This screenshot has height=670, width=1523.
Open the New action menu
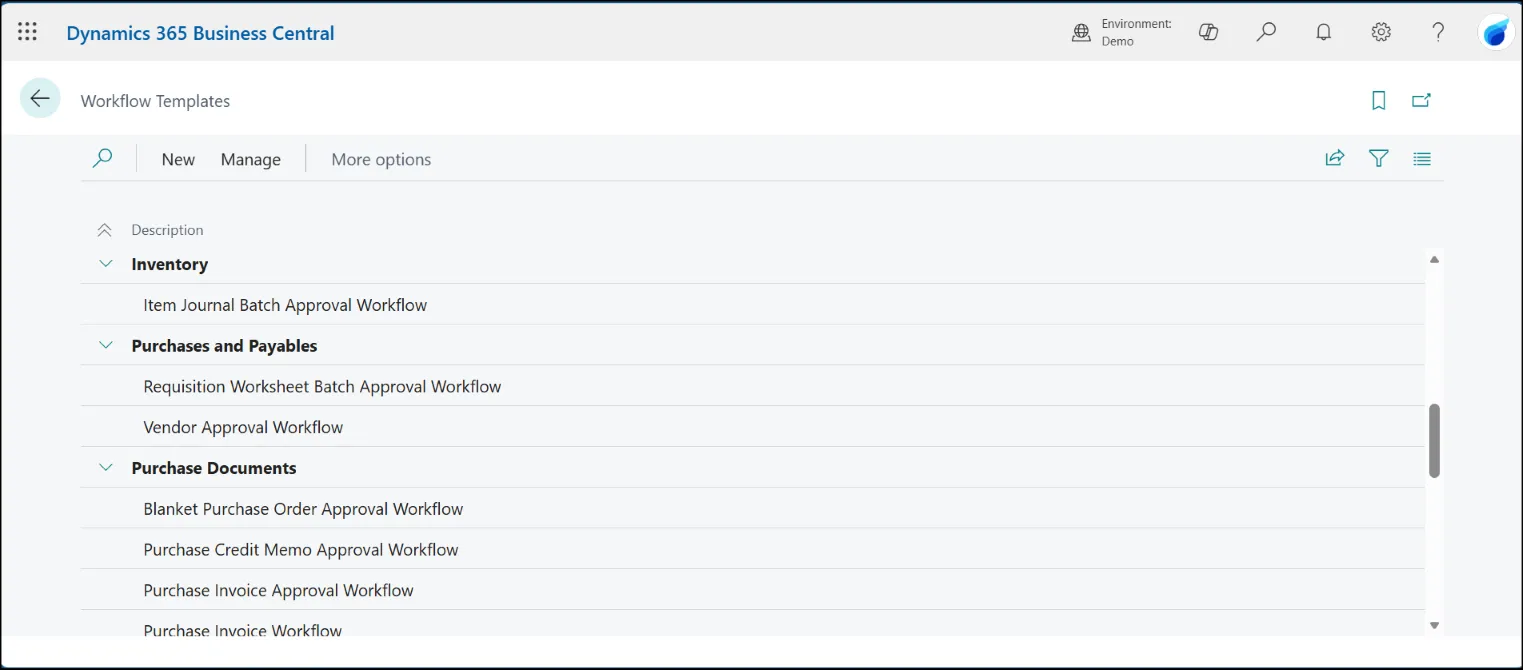(178, 159)
